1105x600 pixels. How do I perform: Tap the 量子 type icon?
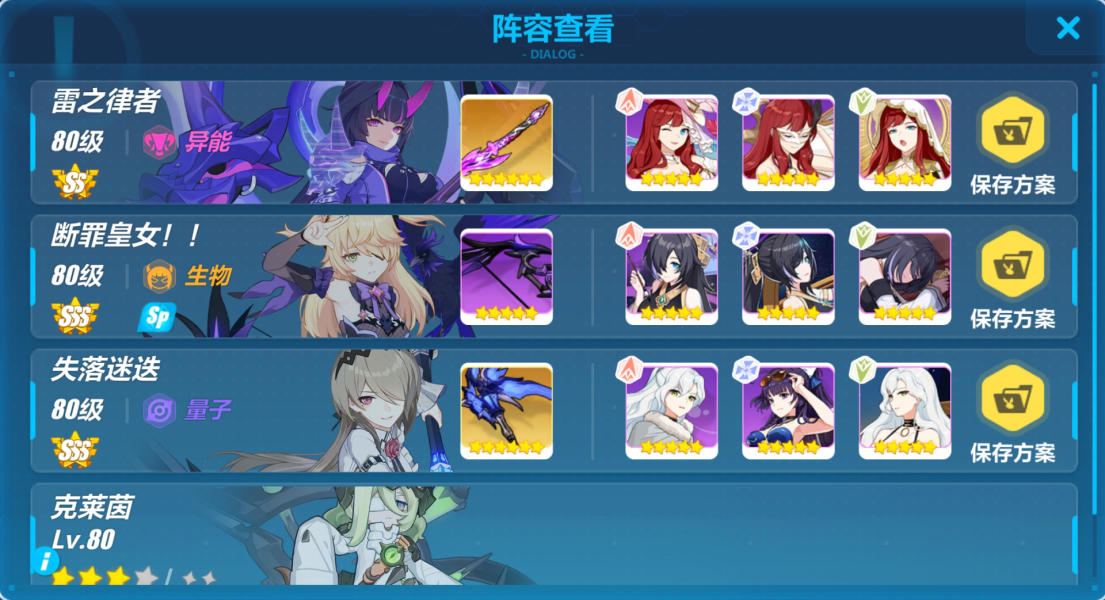159,410
